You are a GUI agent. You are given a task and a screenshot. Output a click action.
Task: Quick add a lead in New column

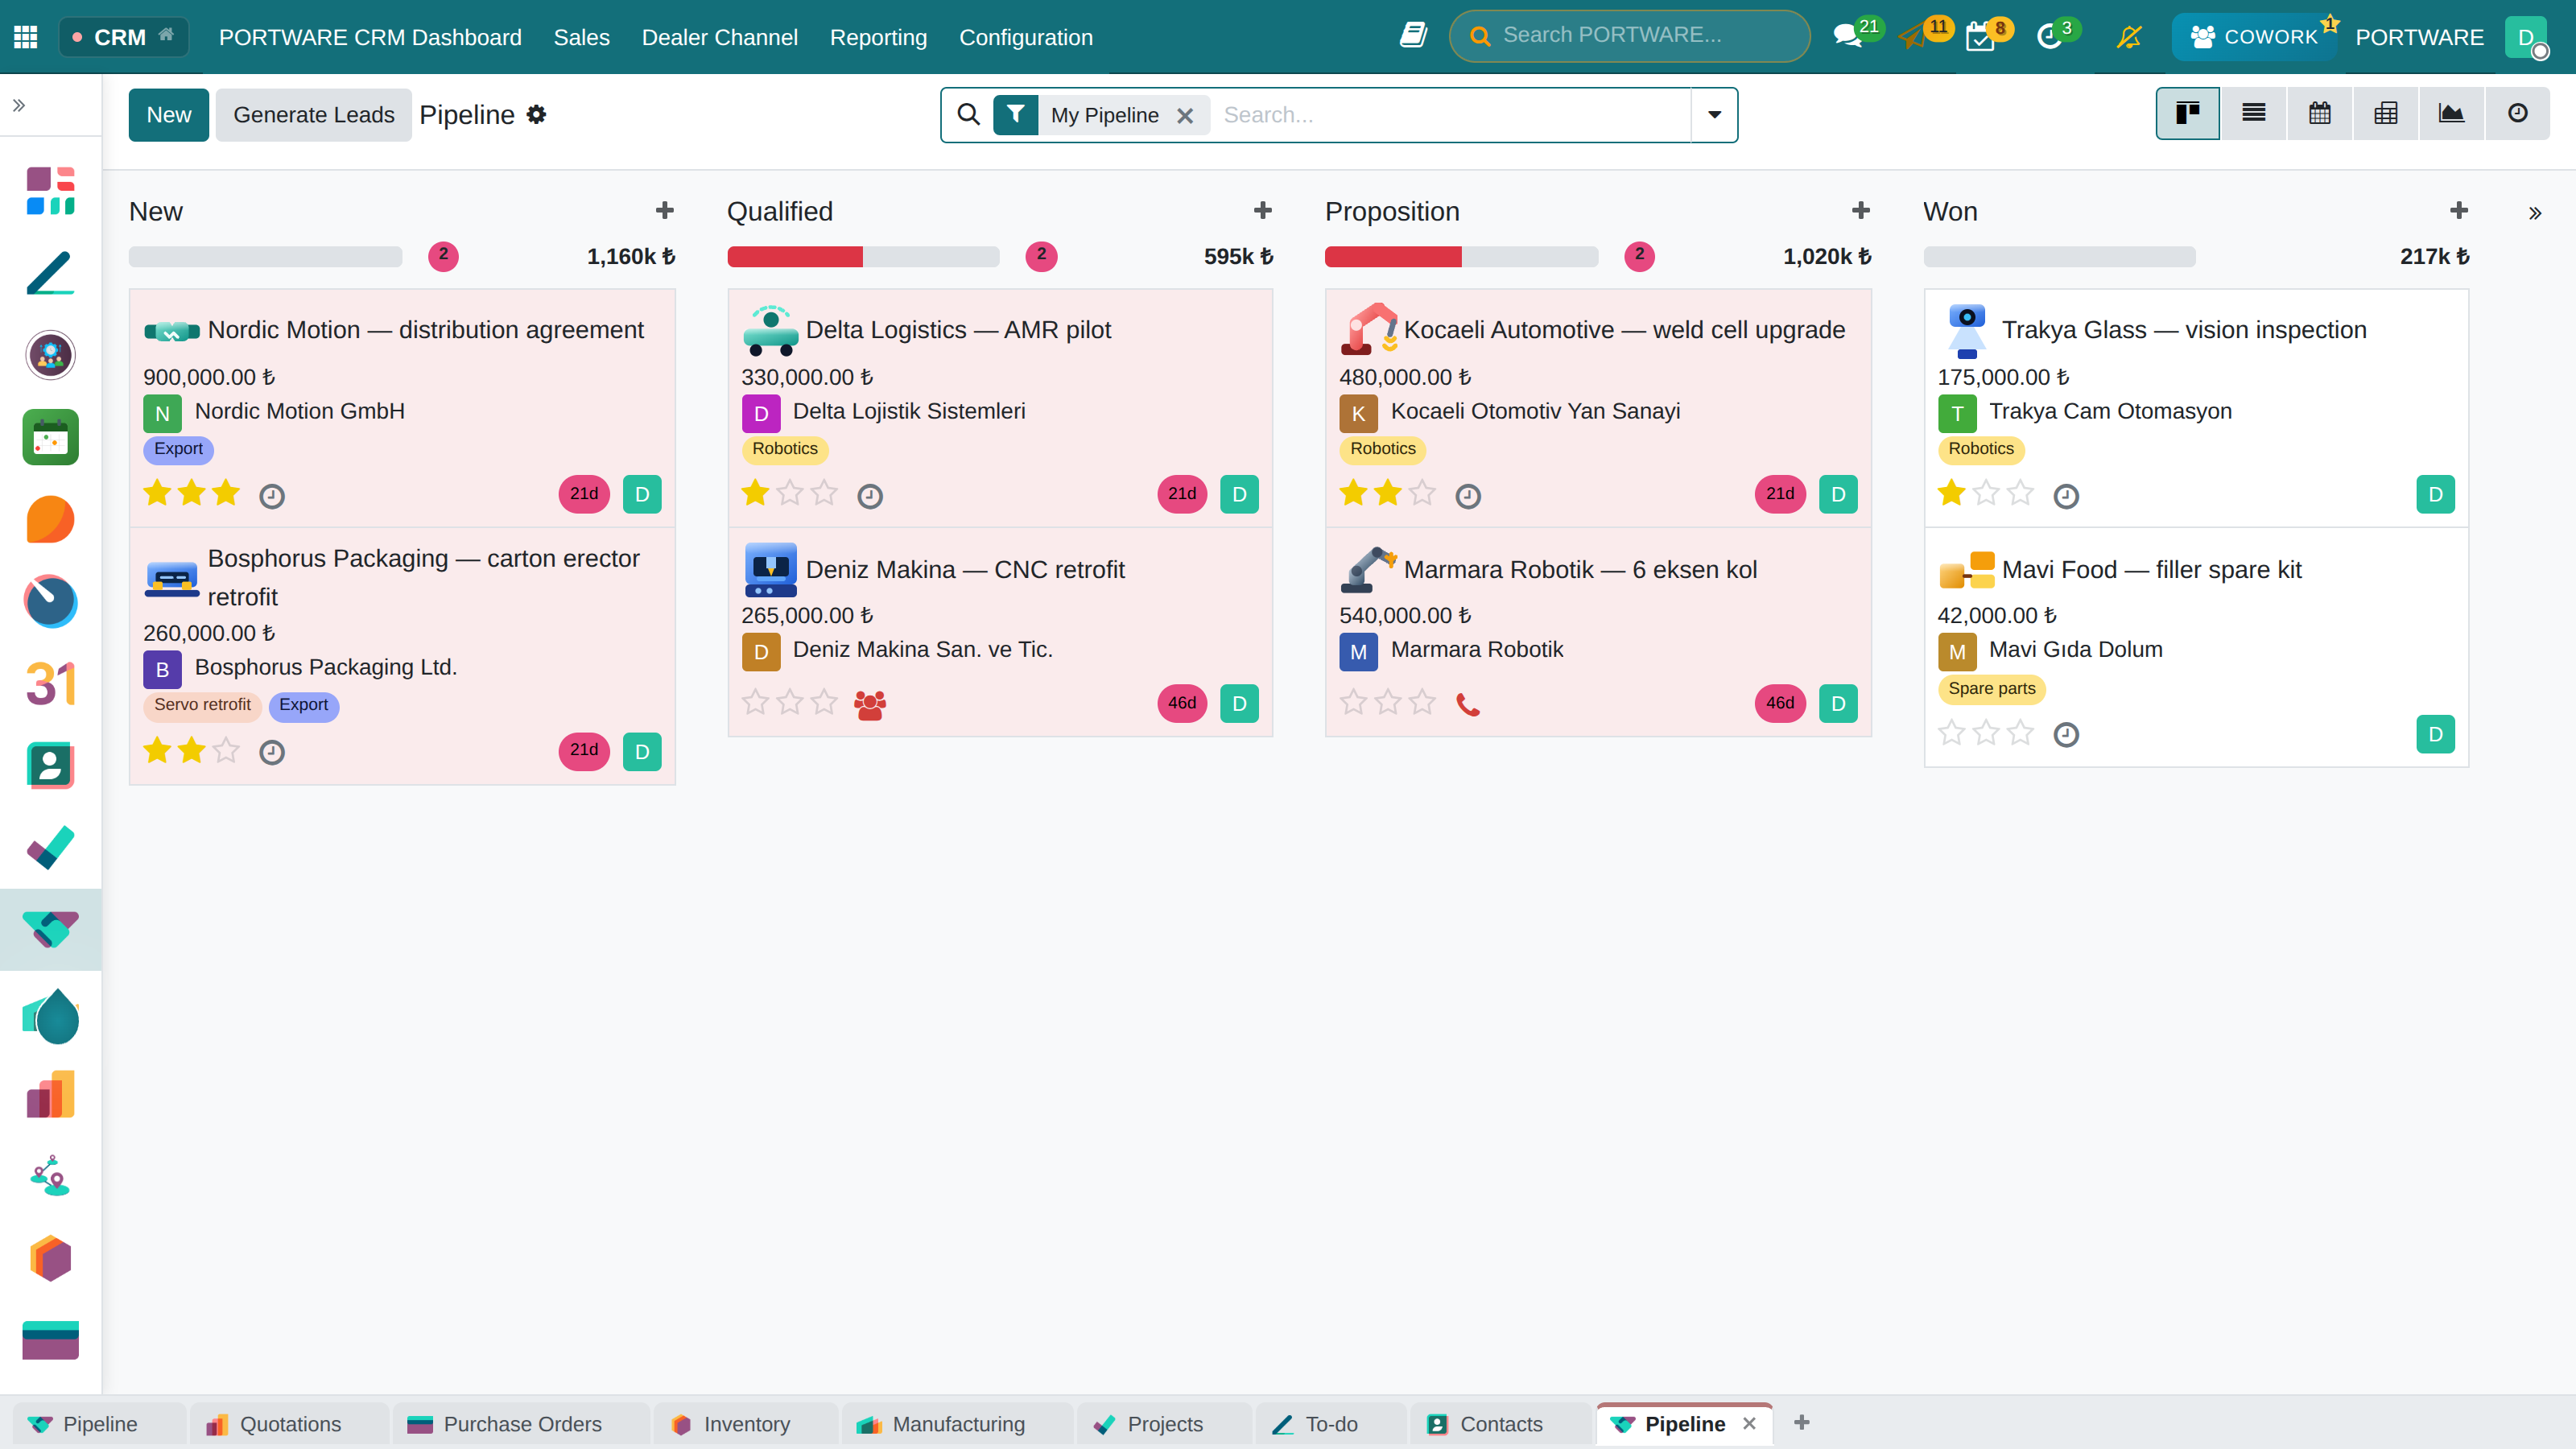[665, 211]
